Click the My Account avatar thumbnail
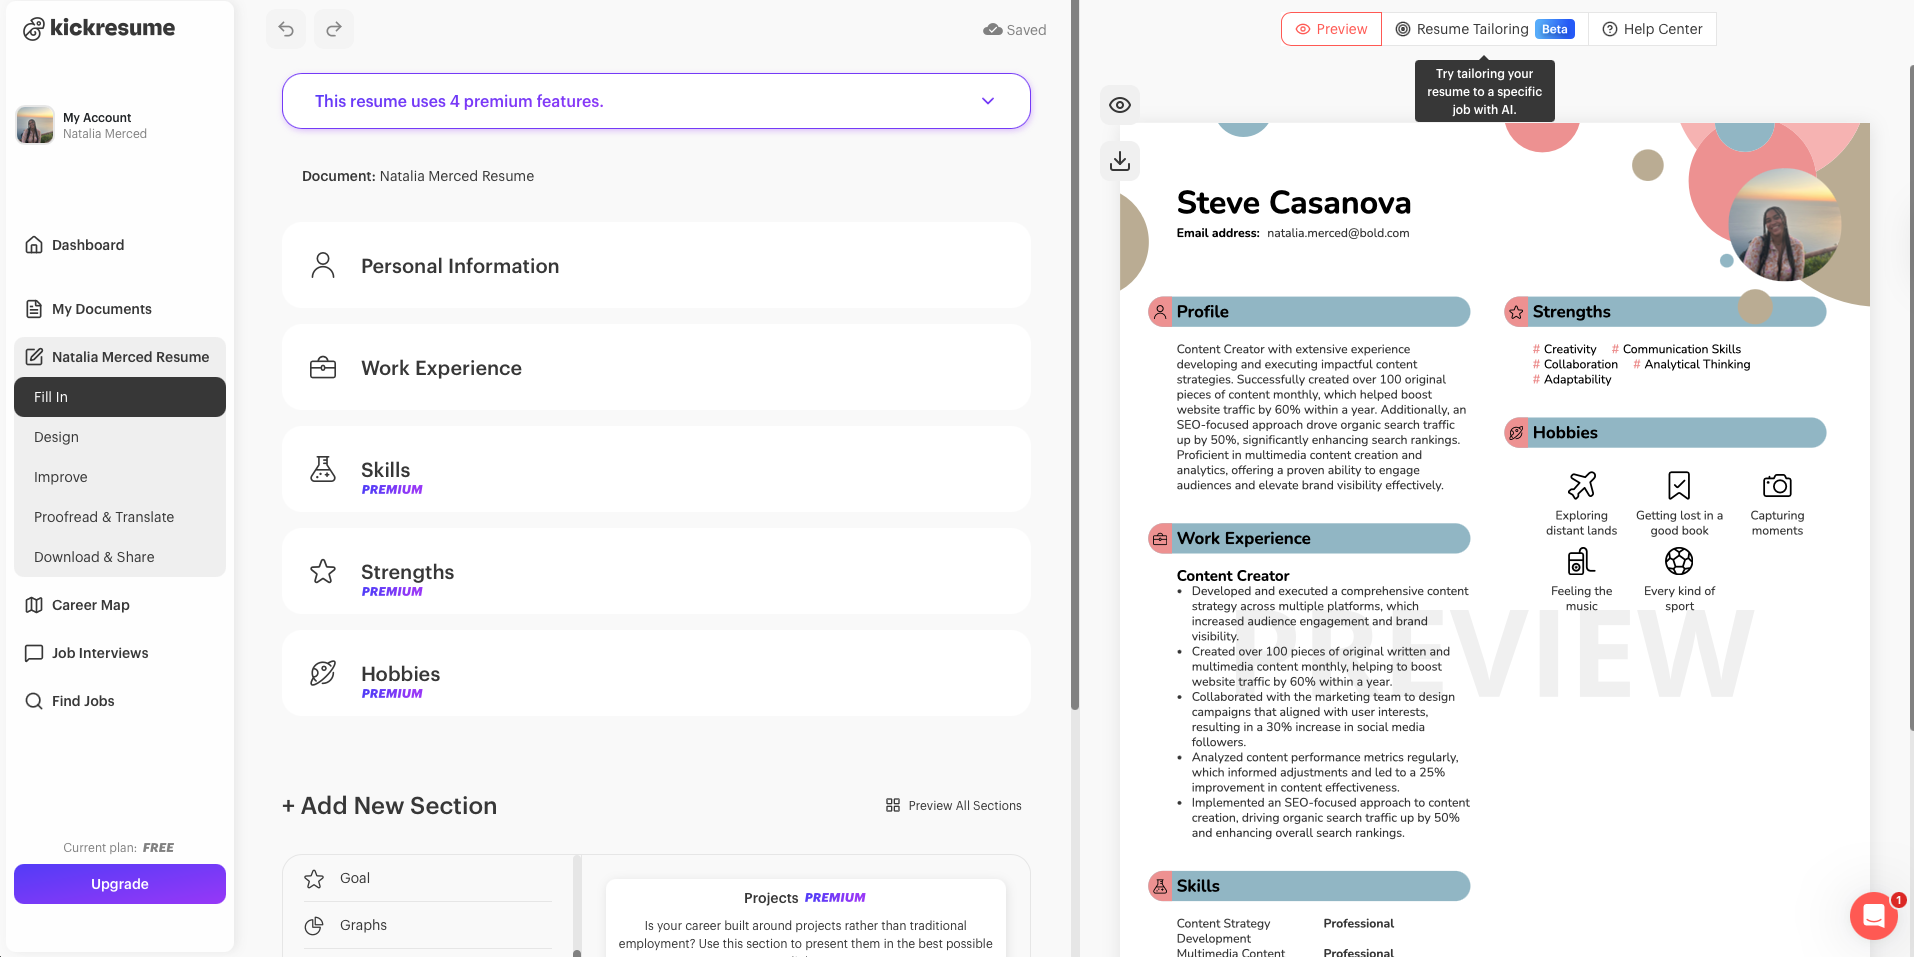This screenshot has height=957, width=1914. [35, 124]
